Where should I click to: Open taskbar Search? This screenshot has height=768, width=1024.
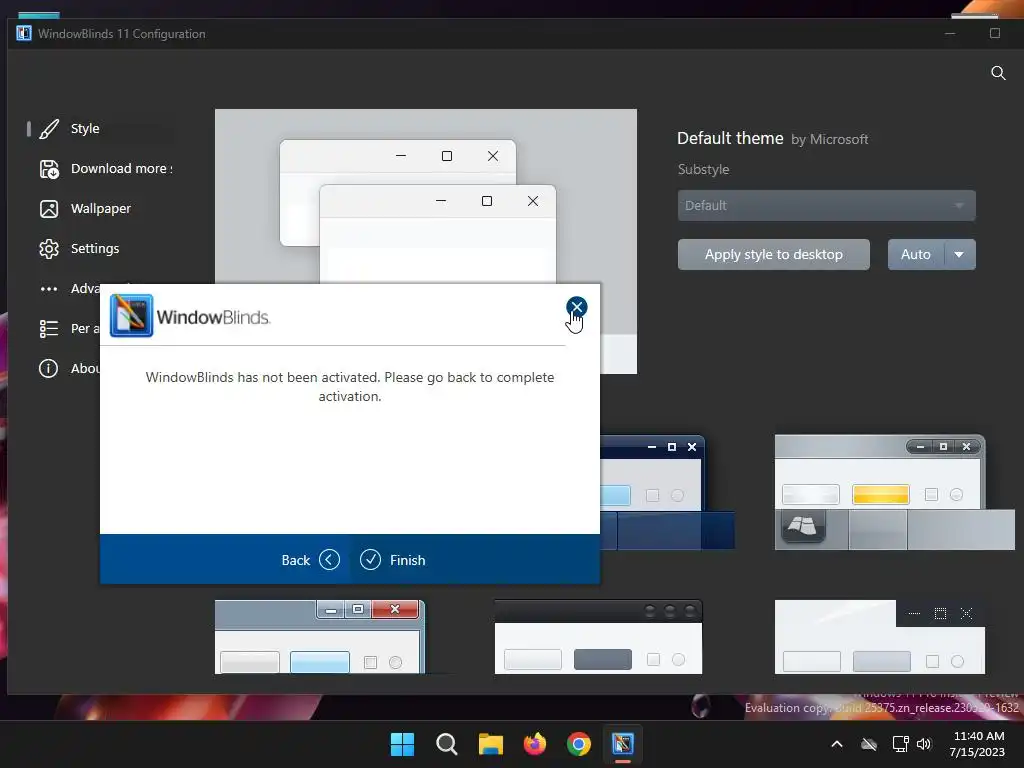tap(447, 744)
